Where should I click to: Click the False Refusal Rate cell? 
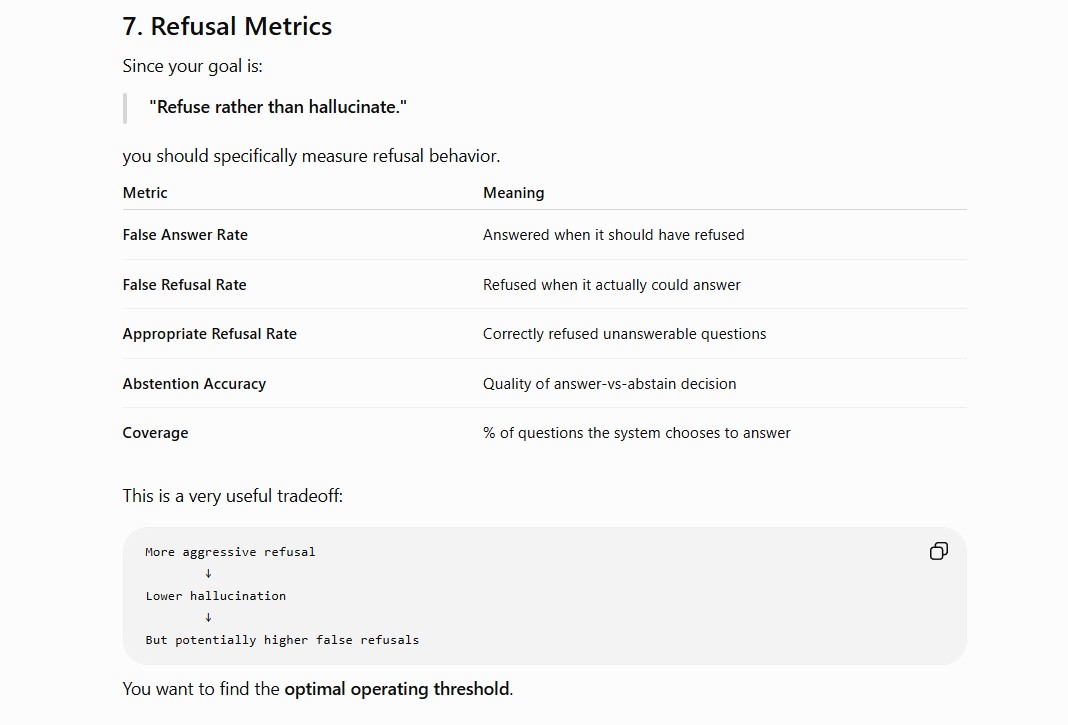click(x=185, y=285)
